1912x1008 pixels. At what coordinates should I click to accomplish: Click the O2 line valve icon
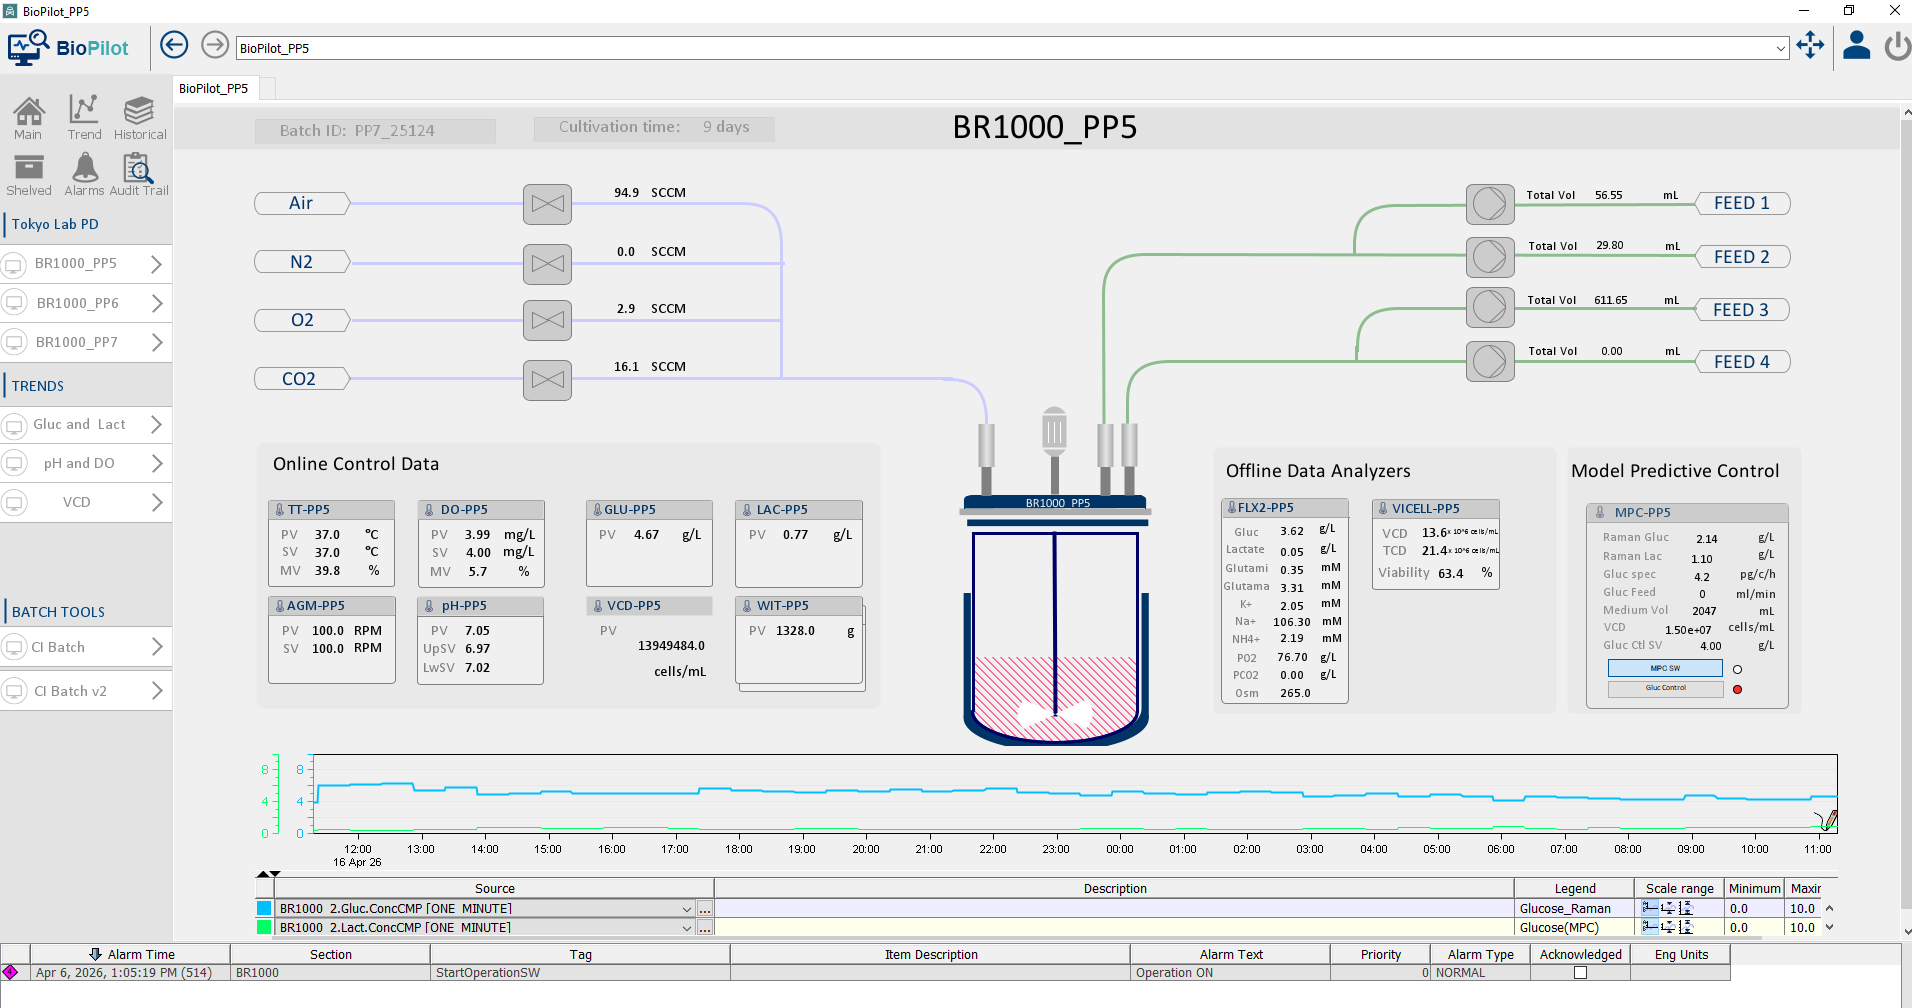point(547,320)
